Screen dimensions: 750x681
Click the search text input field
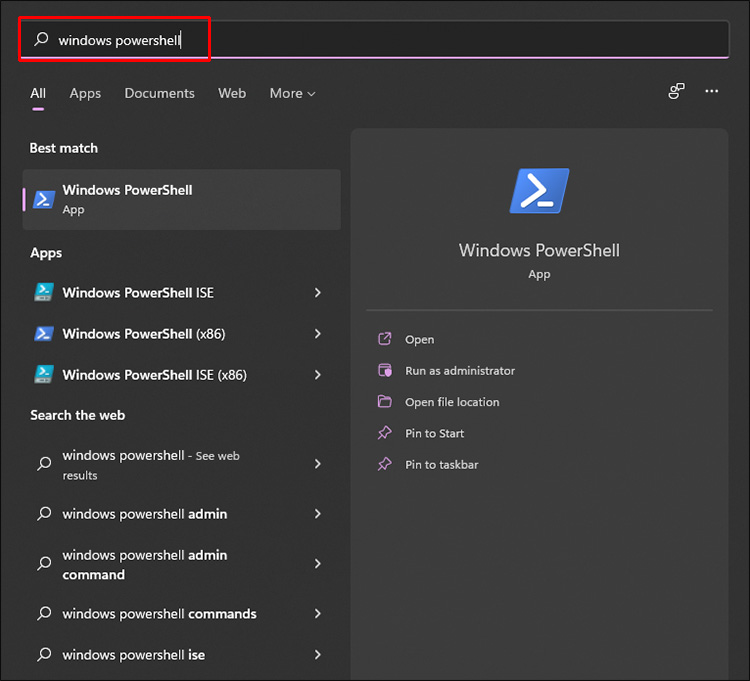[x=400, y=40]
